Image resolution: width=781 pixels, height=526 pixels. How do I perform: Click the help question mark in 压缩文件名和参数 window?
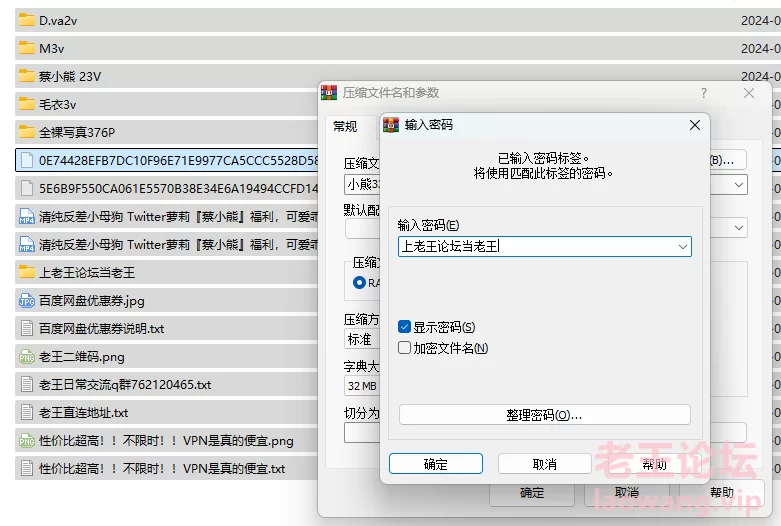point(704,93)
